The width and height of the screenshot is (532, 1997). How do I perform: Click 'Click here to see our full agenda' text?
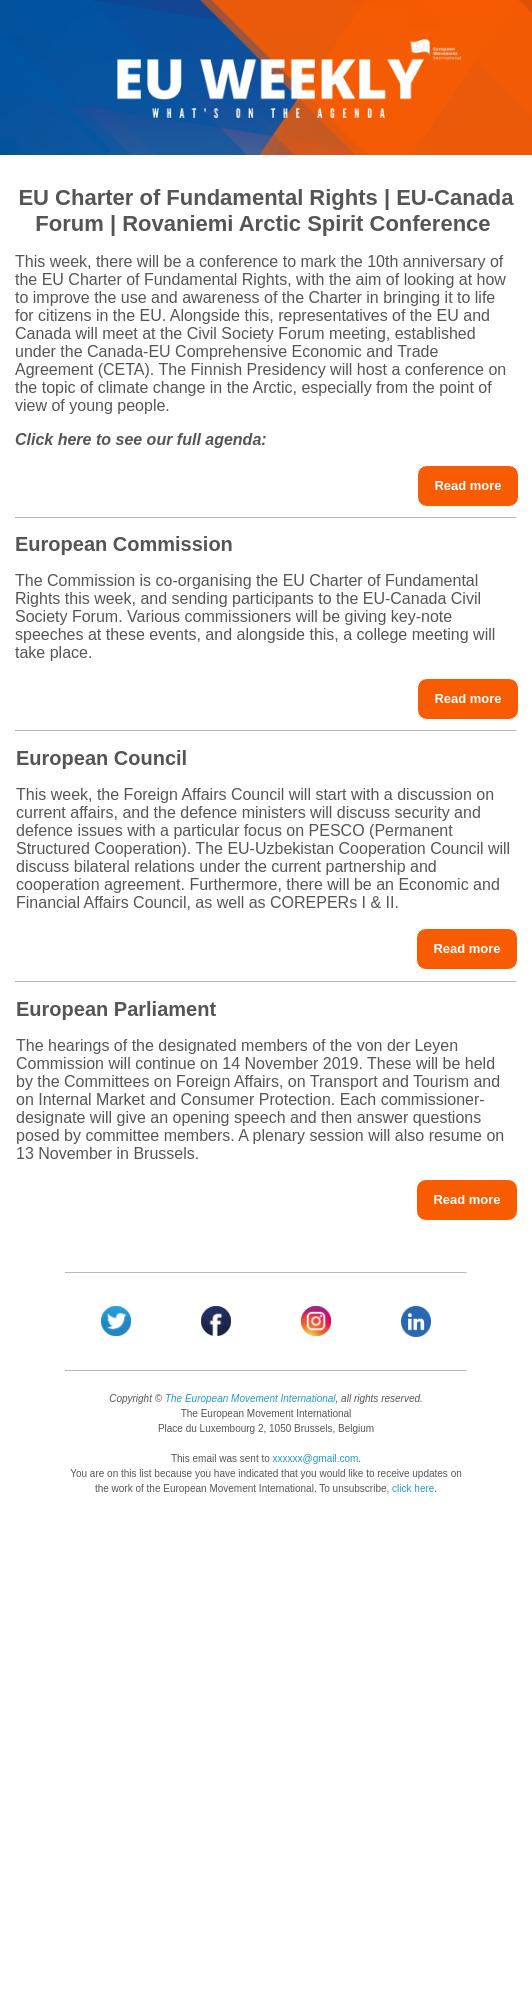pos(141,440)
